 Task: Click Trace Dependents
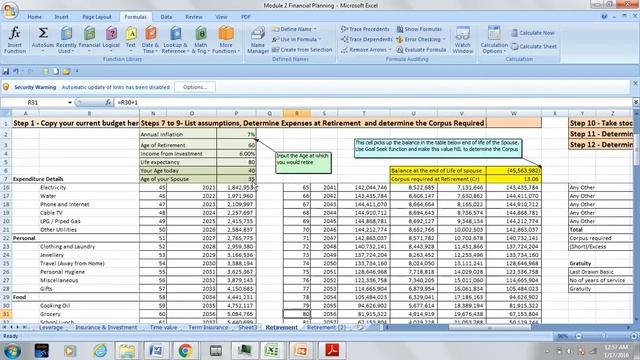[x=367, y=39]
